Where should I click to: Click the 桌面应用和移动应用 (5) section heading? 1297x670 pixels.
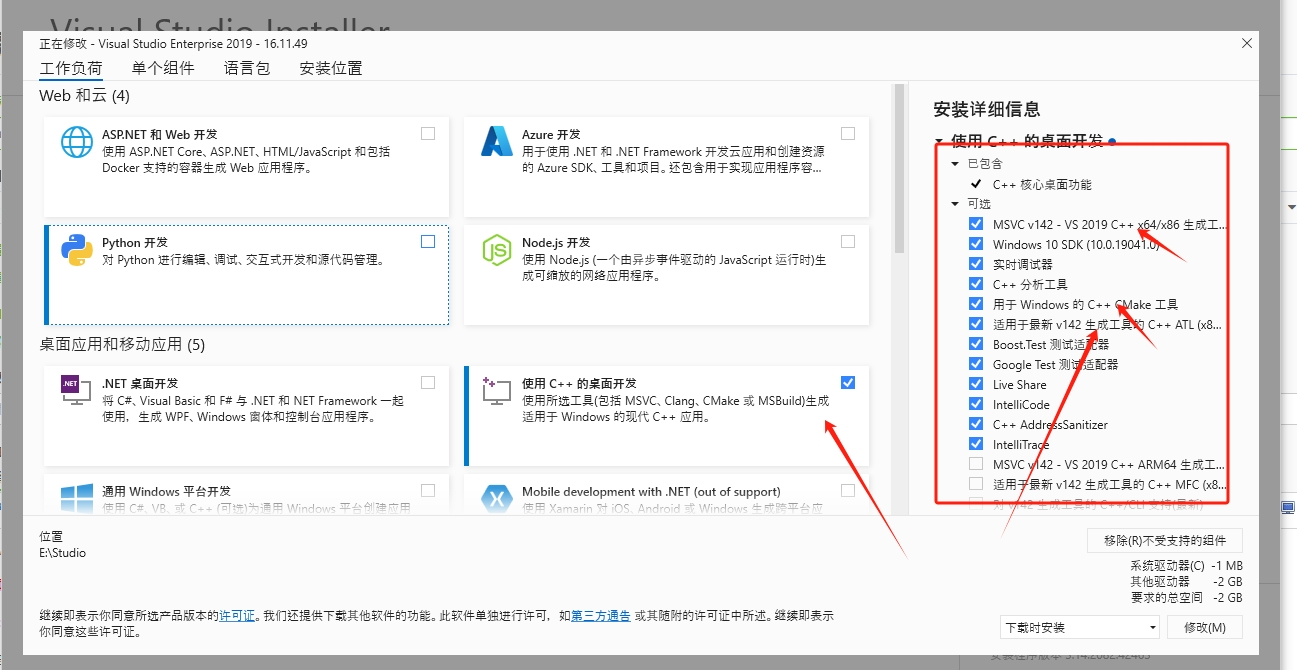click(x=122, y=344)
